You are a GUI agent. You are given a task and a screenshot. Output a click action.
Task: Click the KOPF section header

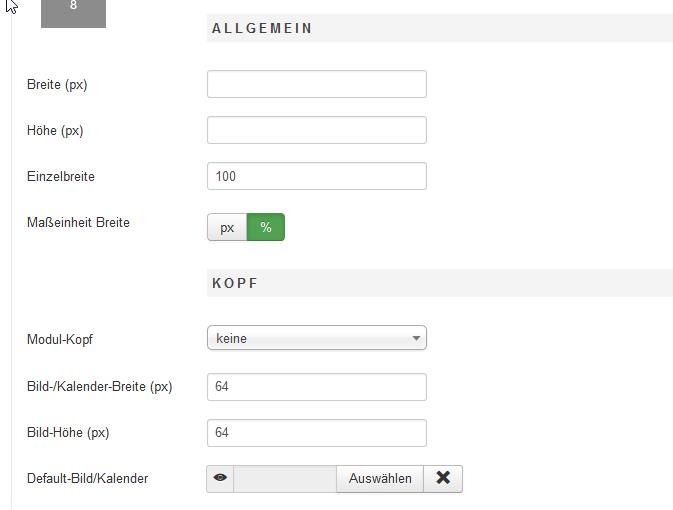(x=235, y=283)
